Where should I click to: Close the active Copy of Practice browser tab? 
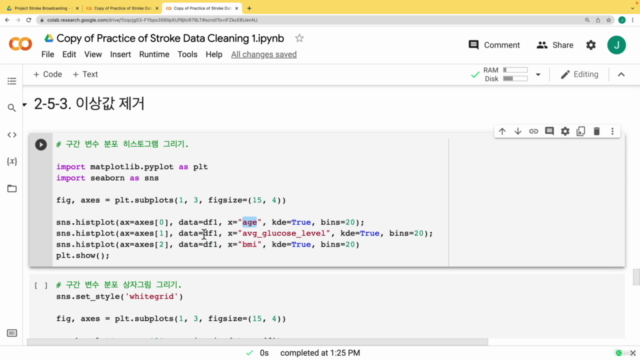click(237, 8)
